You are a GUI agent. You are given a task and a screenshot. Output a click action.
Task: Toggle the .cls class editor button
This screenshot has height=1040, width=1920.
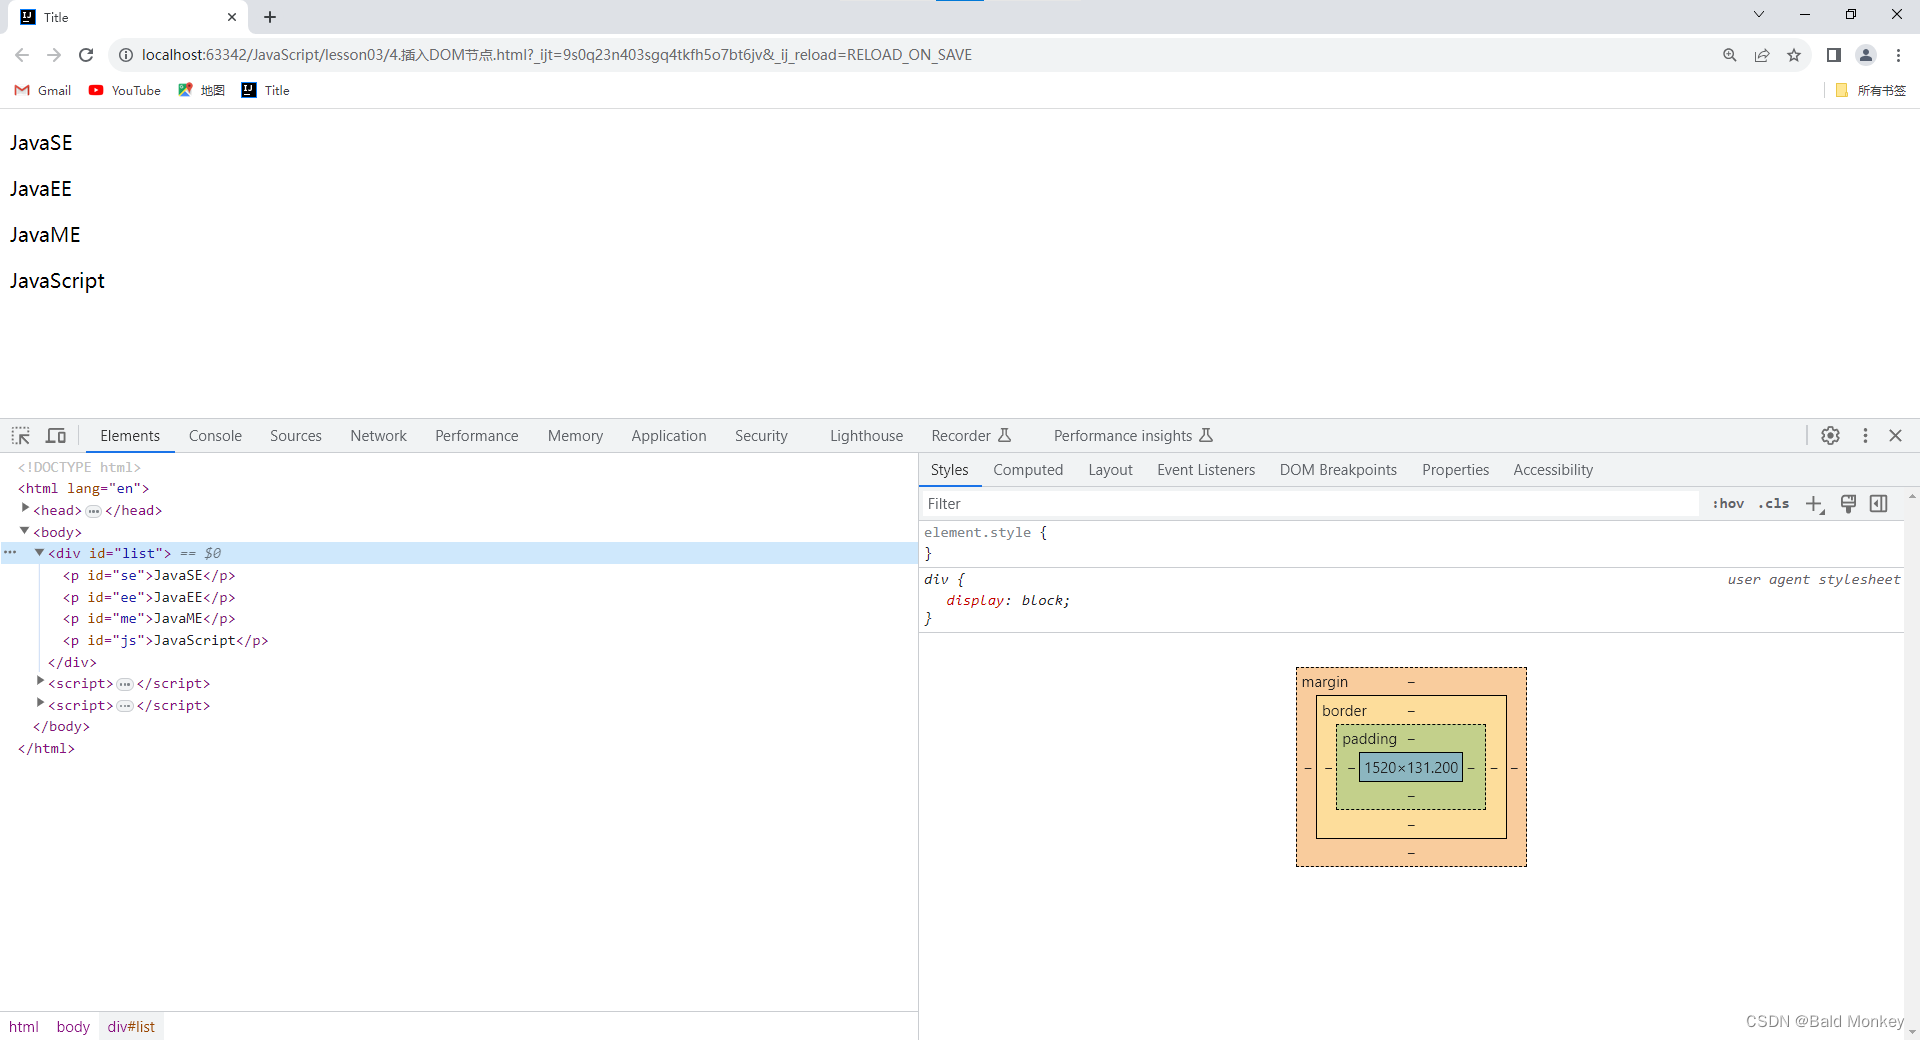pos(1774,504)
